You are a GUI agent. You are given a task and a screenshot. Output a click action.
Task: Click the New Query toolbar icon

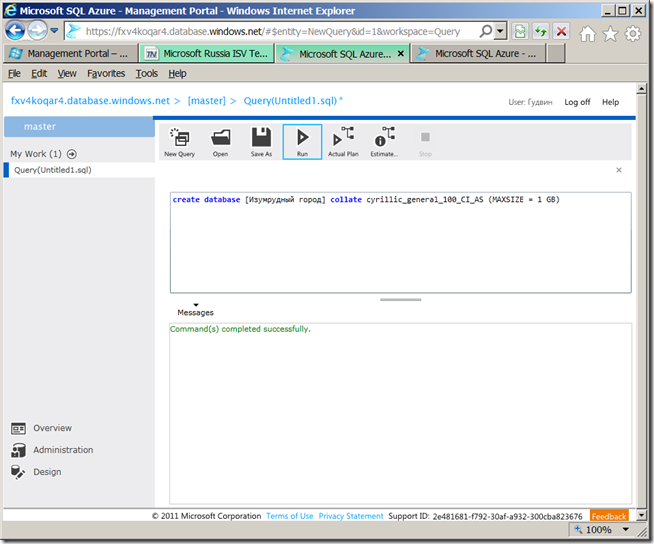(x=179, y=142)
